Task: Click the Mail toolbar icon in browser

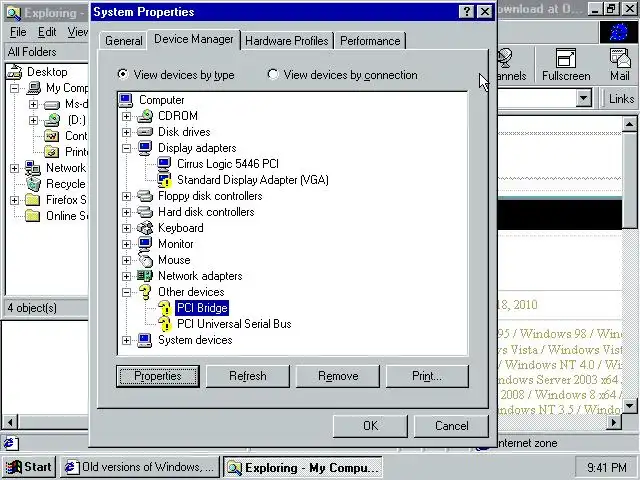Action: pyautogui.click(x=620, y=65)
